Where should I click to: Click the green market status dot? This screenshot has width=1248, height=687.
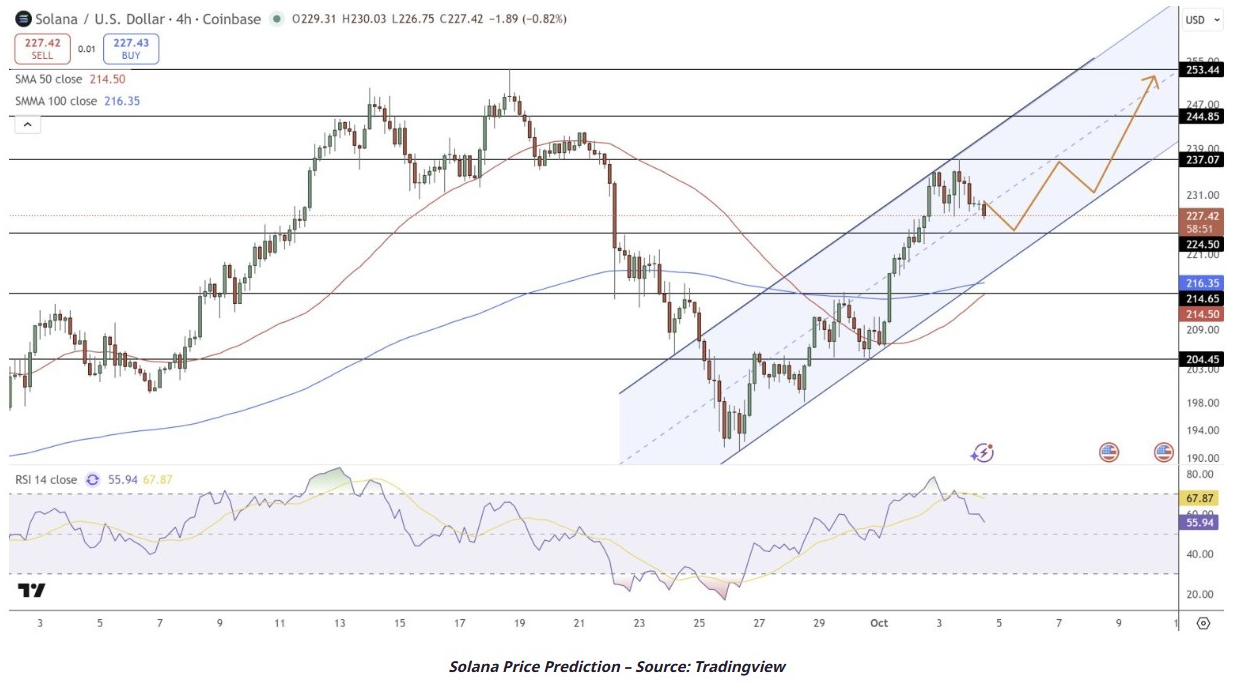tap(276, 19)
